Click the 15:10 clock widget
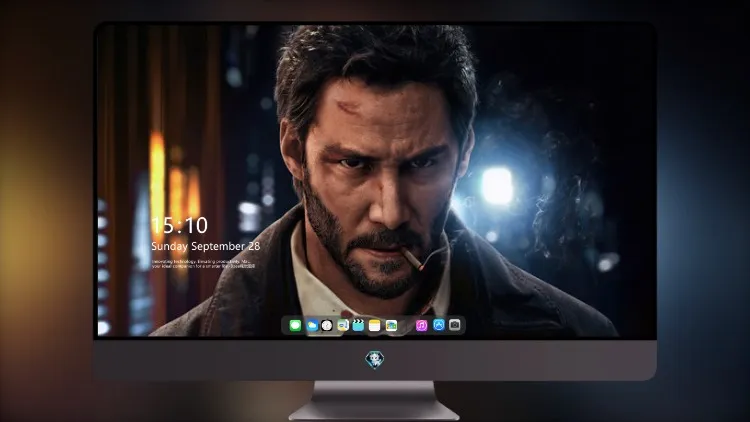The height and width of the screenshot is (422, 750). 179,225
